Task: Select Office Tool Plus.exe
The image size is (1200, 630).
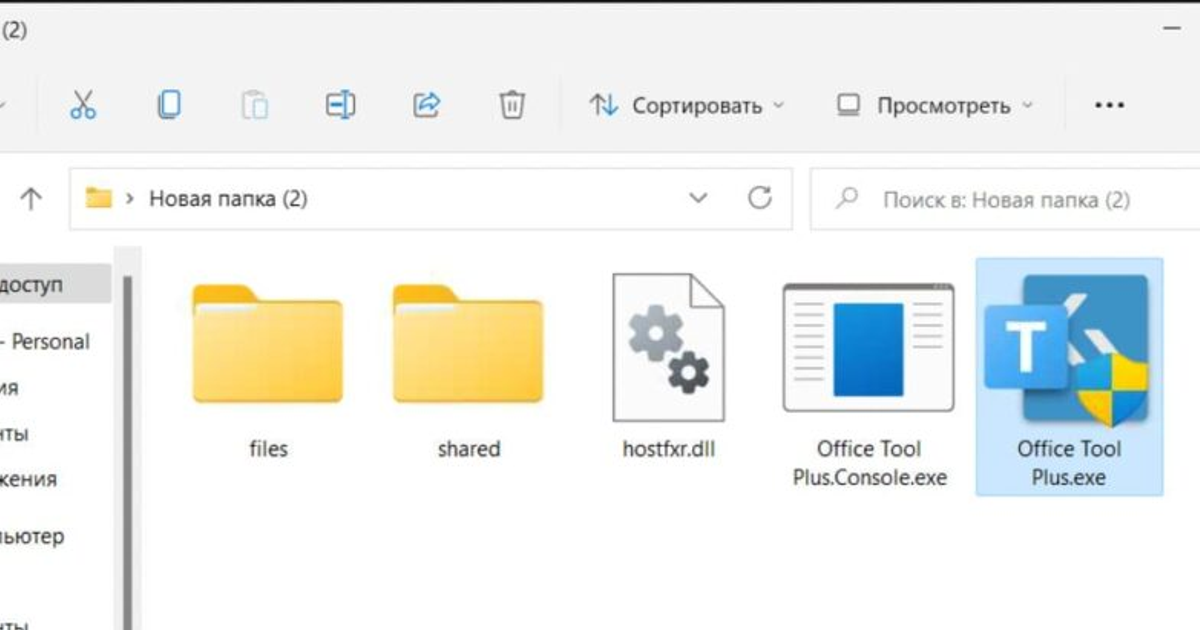Action: point(1069,376)
